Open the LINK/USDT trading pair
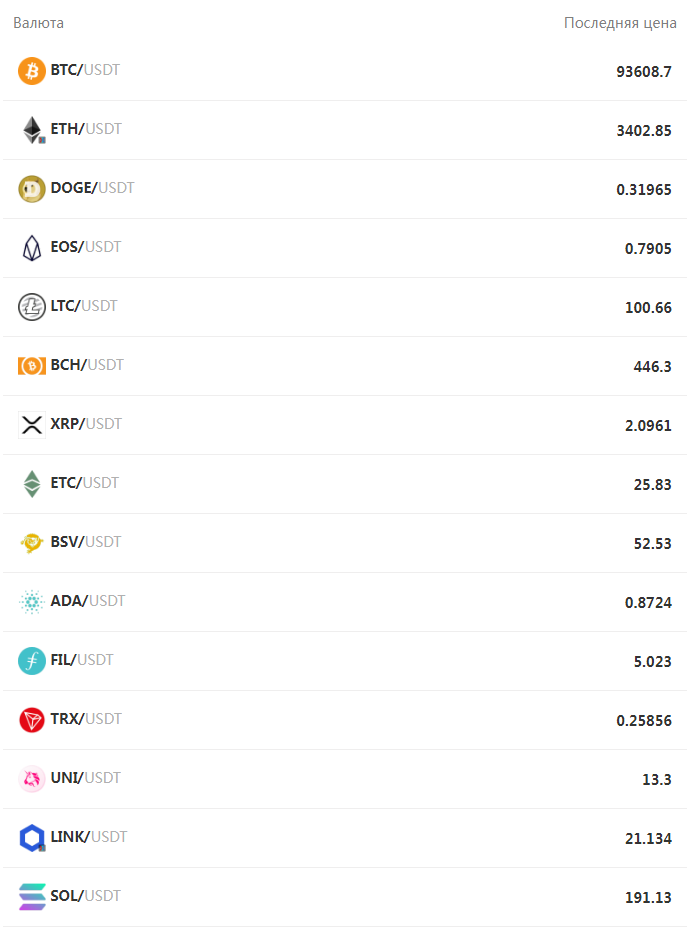The height and width of the screenshot is (937, 688). click(x=88, y=837)
